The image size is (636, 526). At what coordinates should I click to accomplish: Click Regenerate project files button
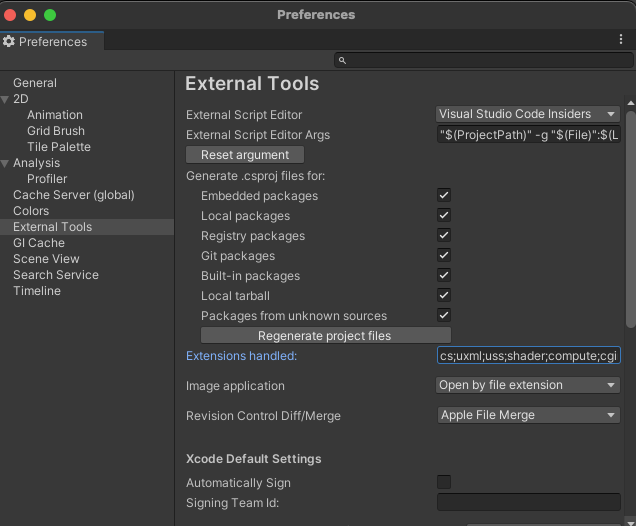click(325, 335)
